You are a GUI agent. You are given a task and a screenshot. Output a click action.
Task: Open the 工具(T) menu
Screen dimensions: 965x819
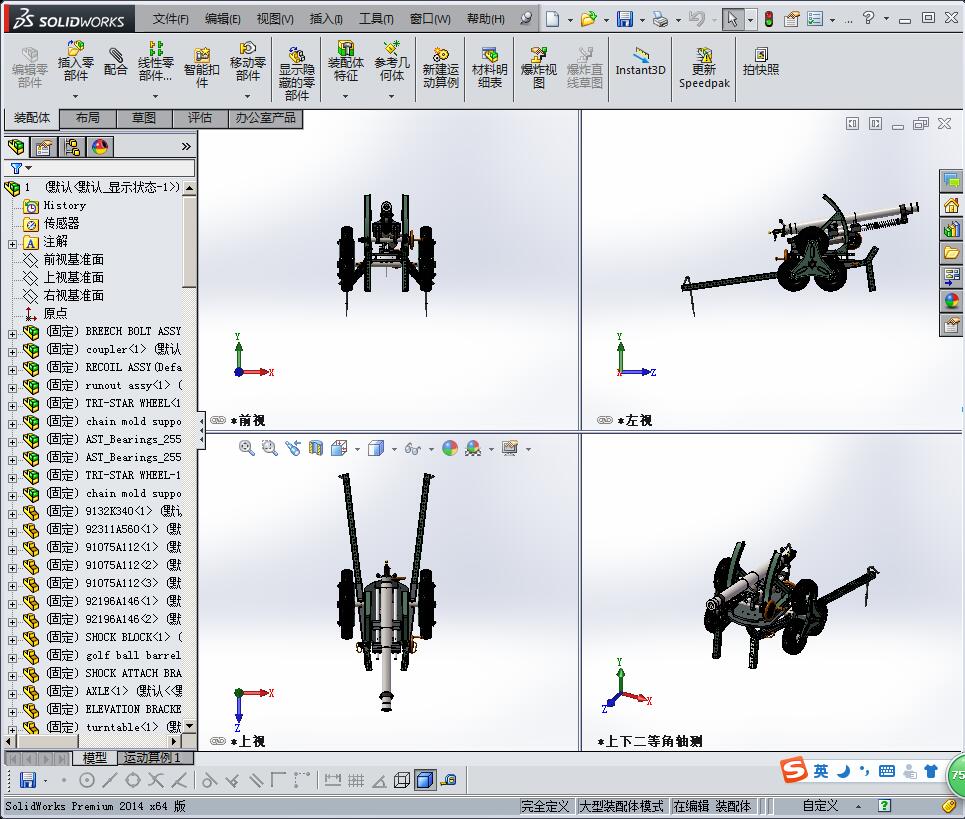click(376, 19)
